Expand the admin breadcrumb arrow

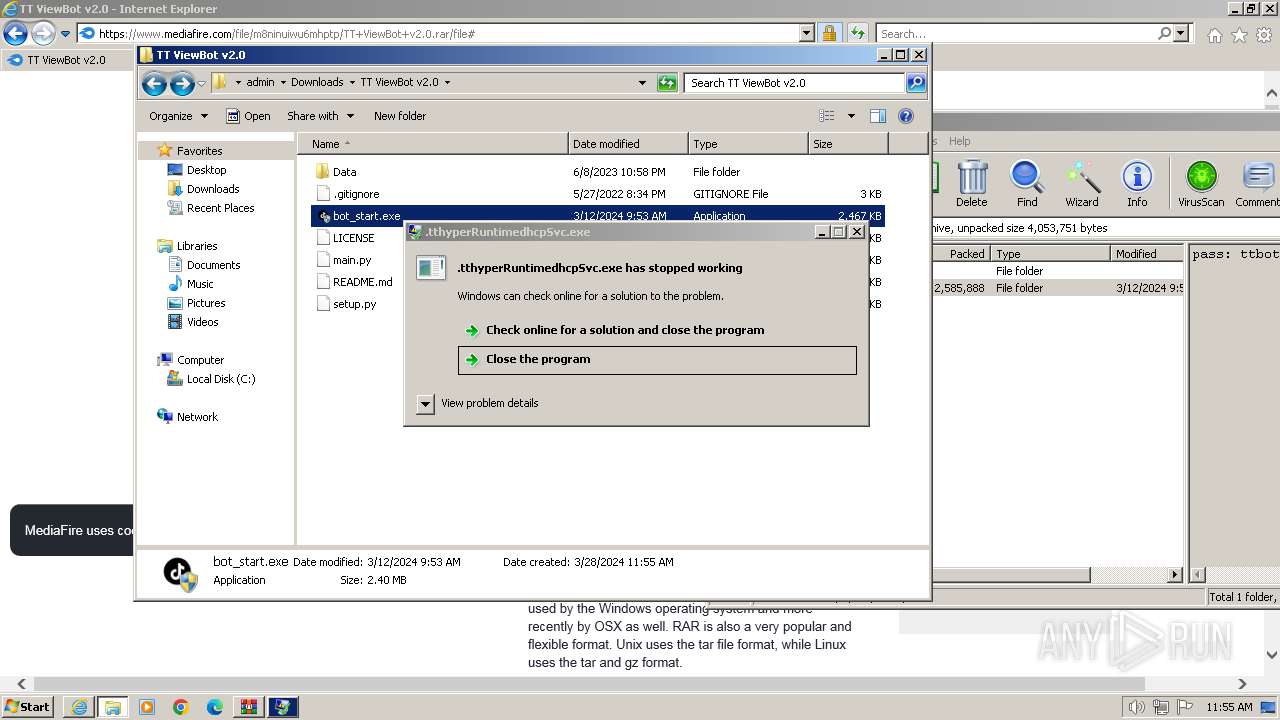[282, 83]
